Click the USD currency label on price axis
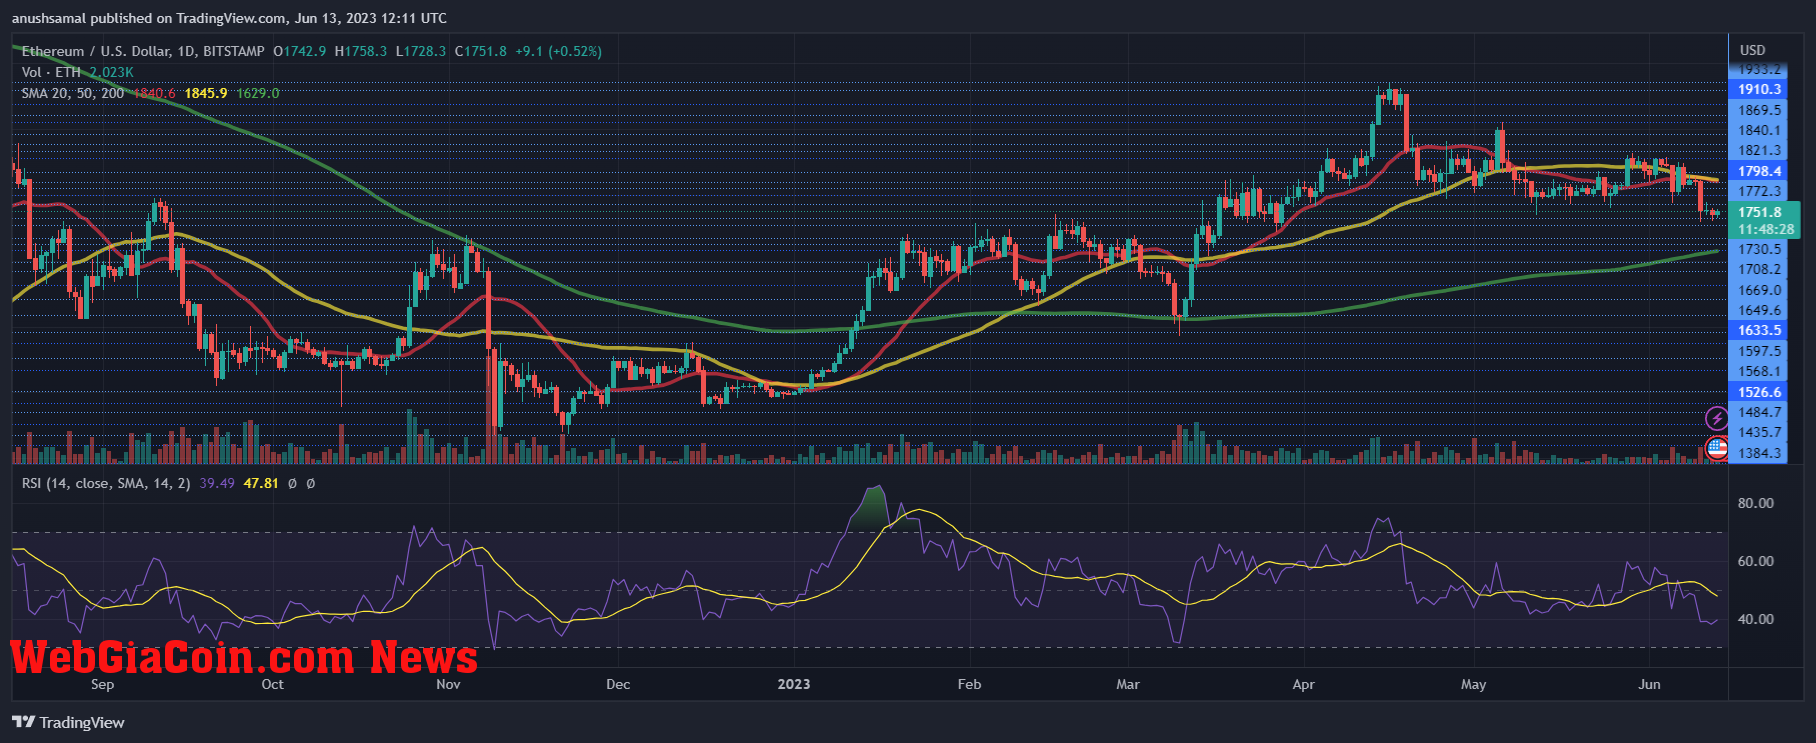1816x743 pixels. coord(1752,50)
